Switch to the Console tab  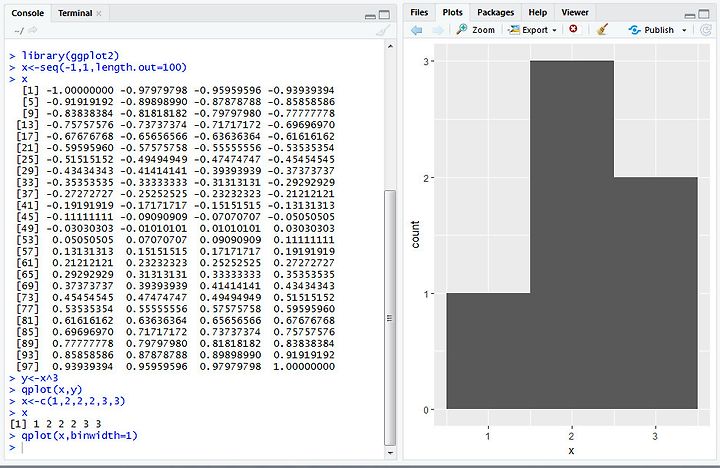(x=28, y=13)
